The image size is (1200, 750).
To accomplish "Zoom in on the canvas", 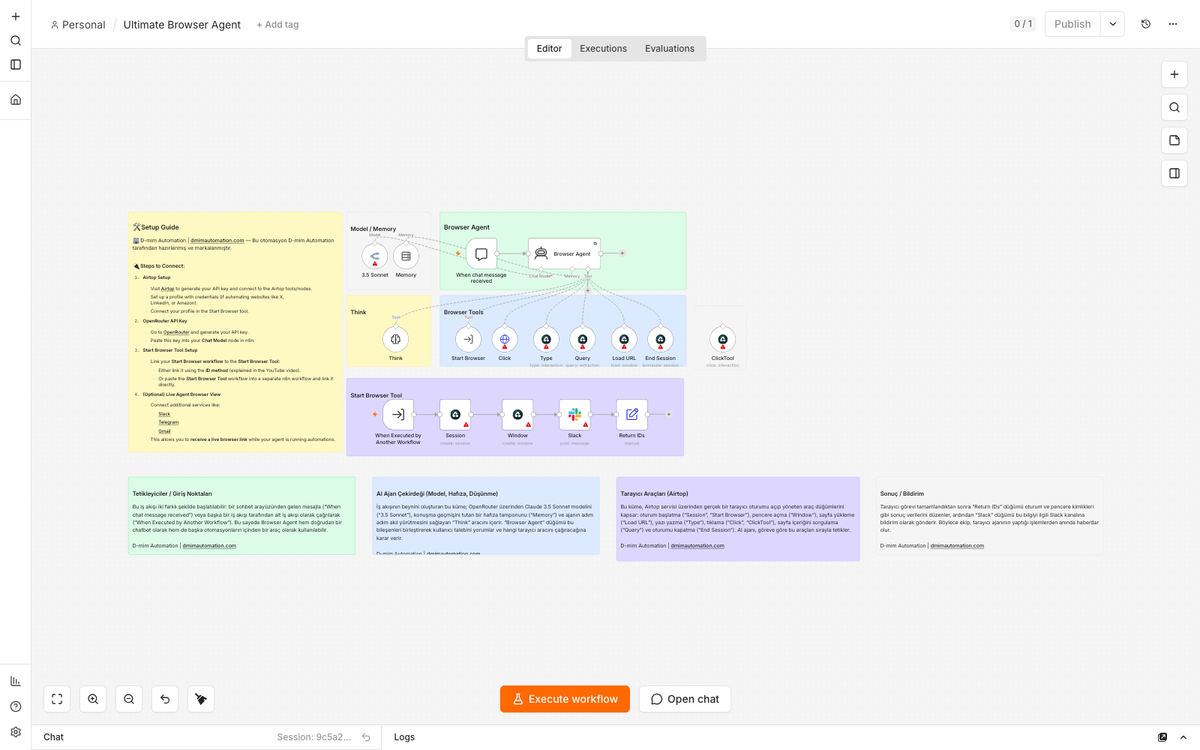I will [93, 699].
